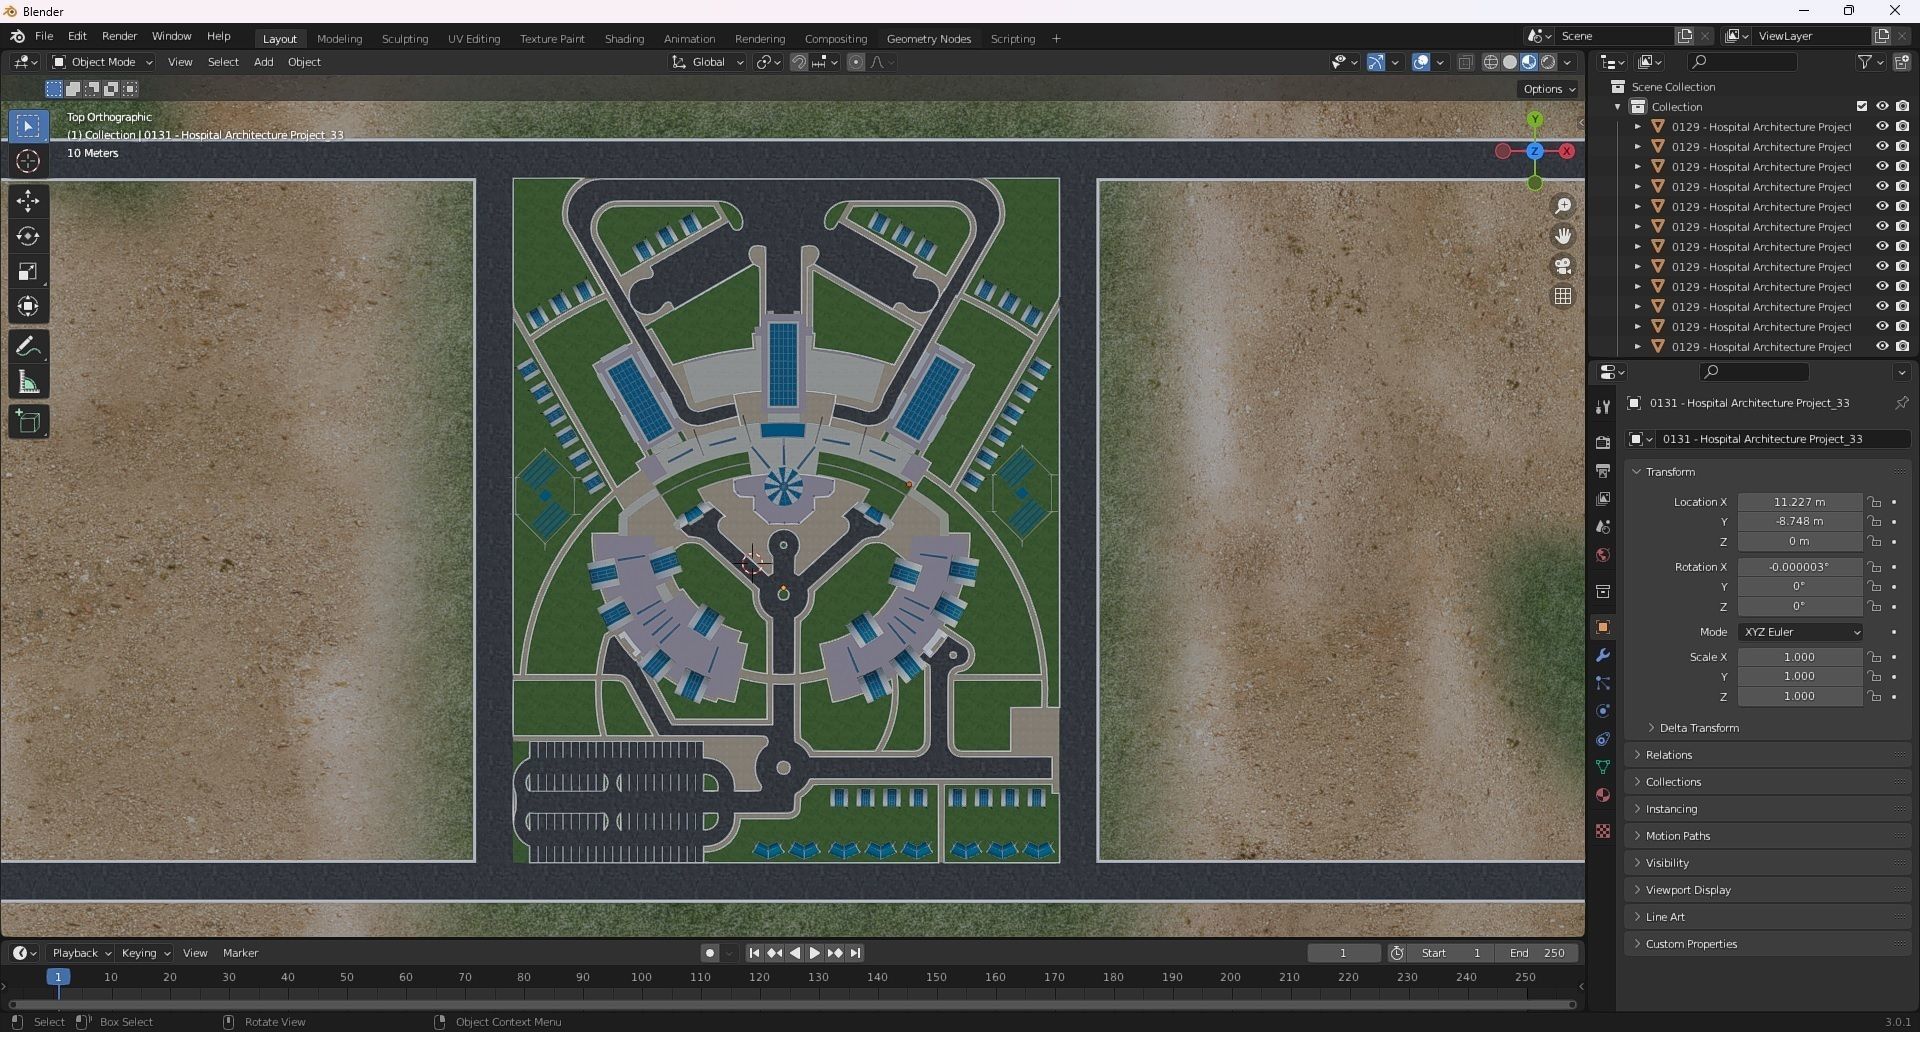
Task: Open the XYZ Euler rotation mode dropdown
Action: pyautogui.click(x=1800, y=632)
